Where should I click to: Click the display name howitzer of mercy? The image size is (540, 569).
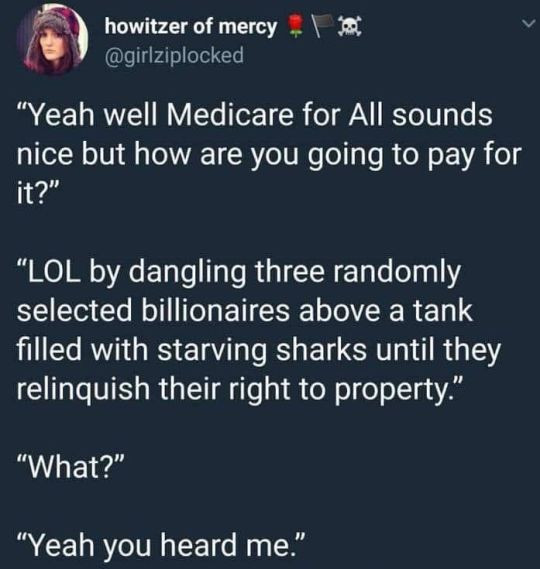click(191, 28)
